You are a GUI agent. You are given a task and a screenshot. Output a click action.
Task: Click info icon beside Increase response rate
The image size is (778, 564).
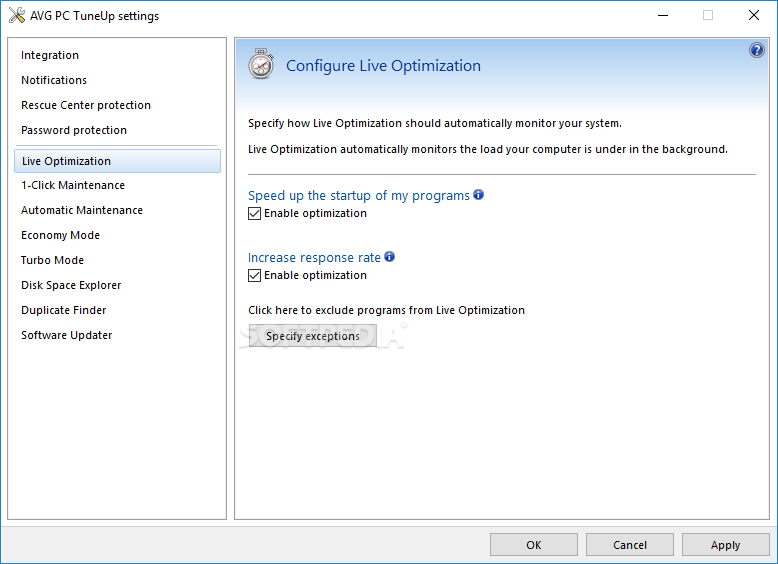389,256
